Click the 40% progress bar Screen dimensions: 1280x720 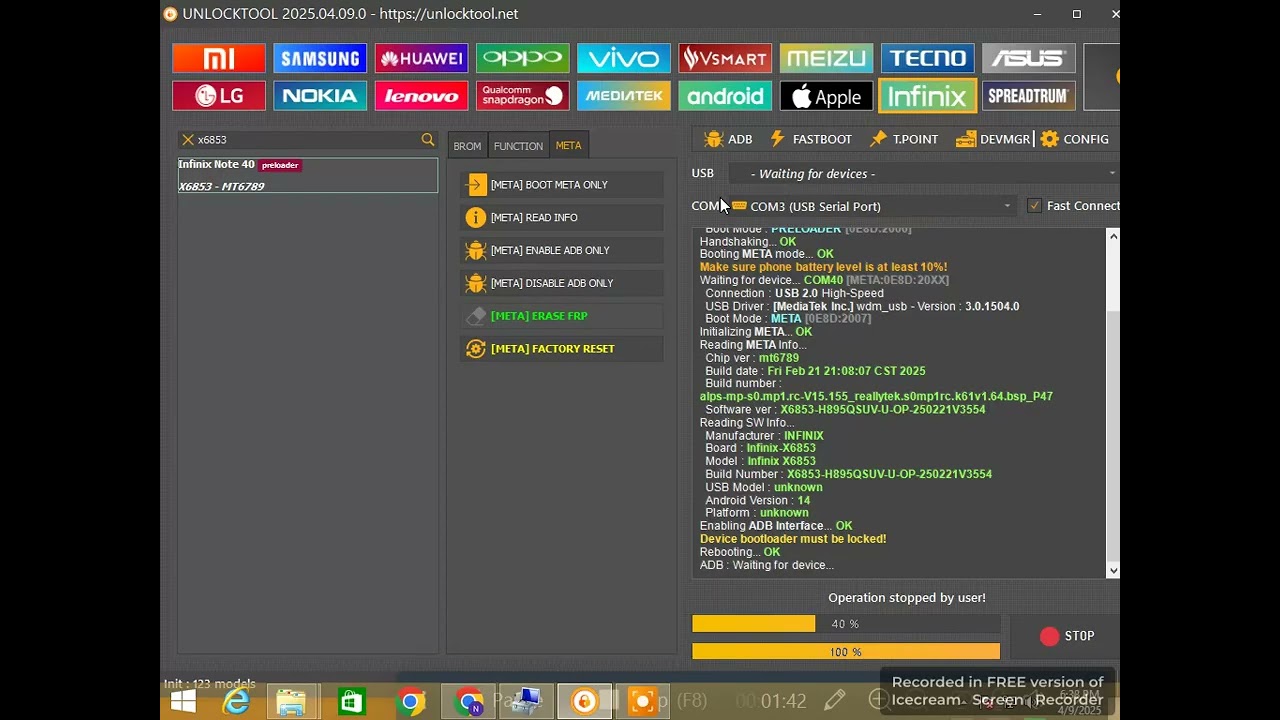(x=846, y=624)
